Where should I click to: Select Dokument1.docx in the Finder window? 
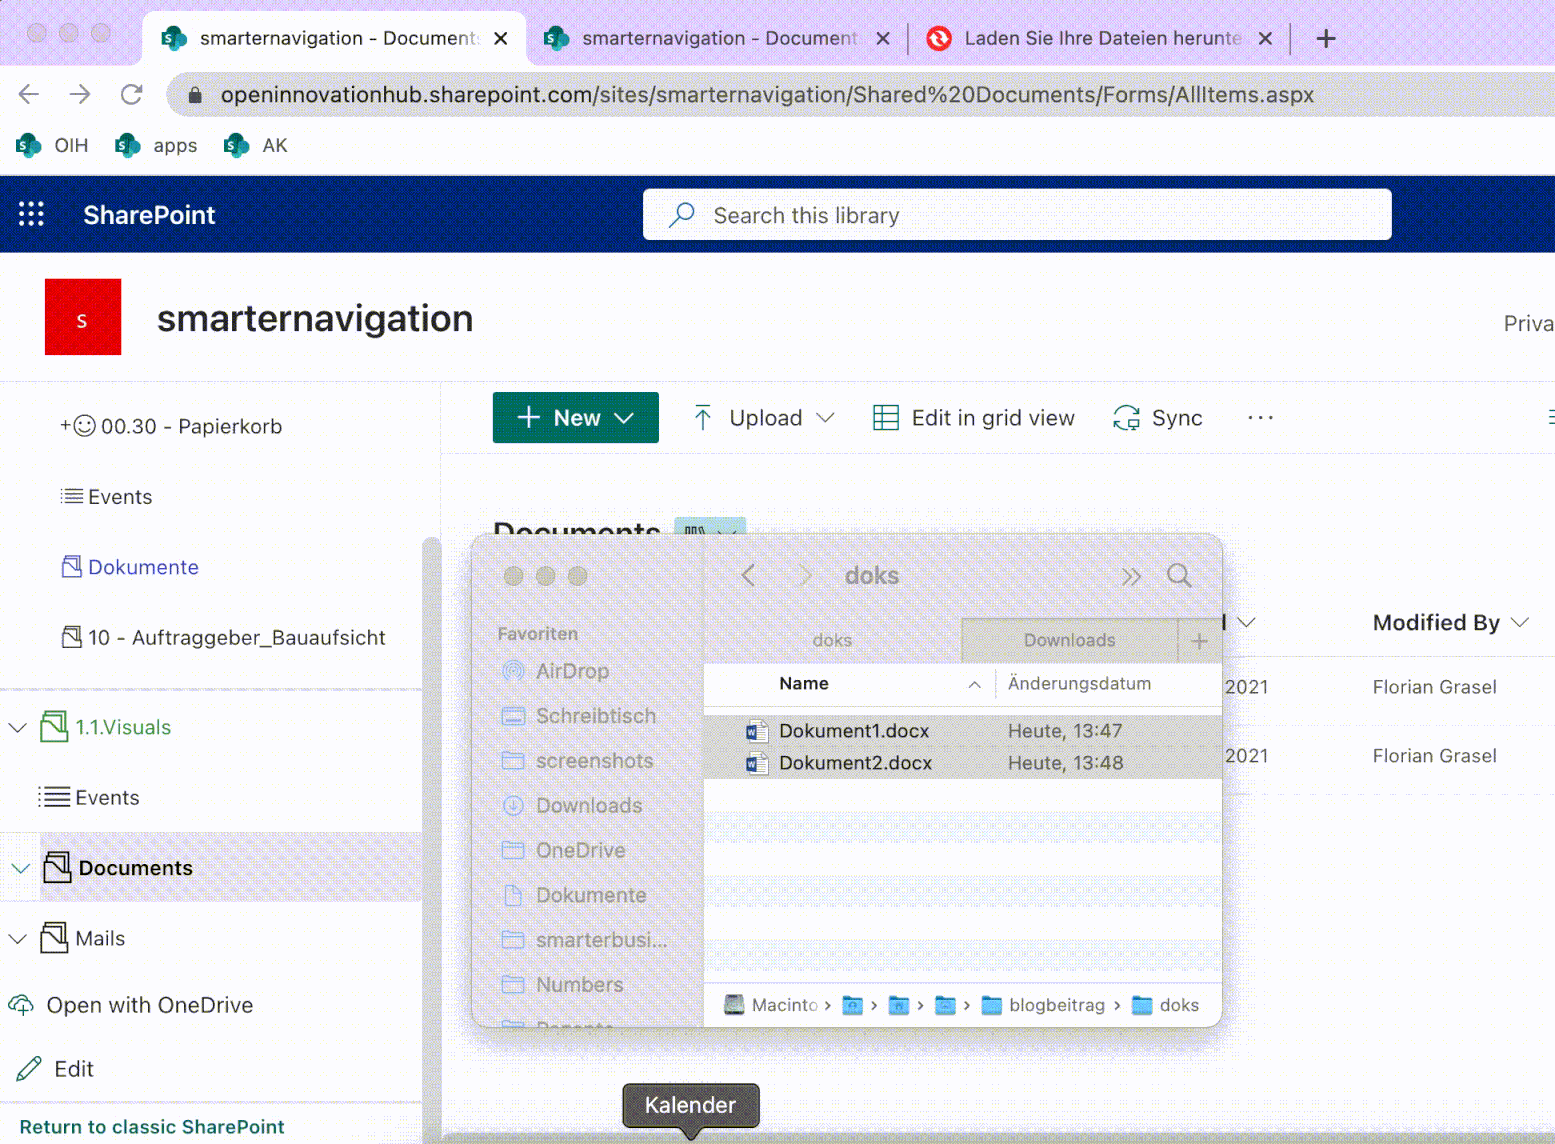click(853, 731)
